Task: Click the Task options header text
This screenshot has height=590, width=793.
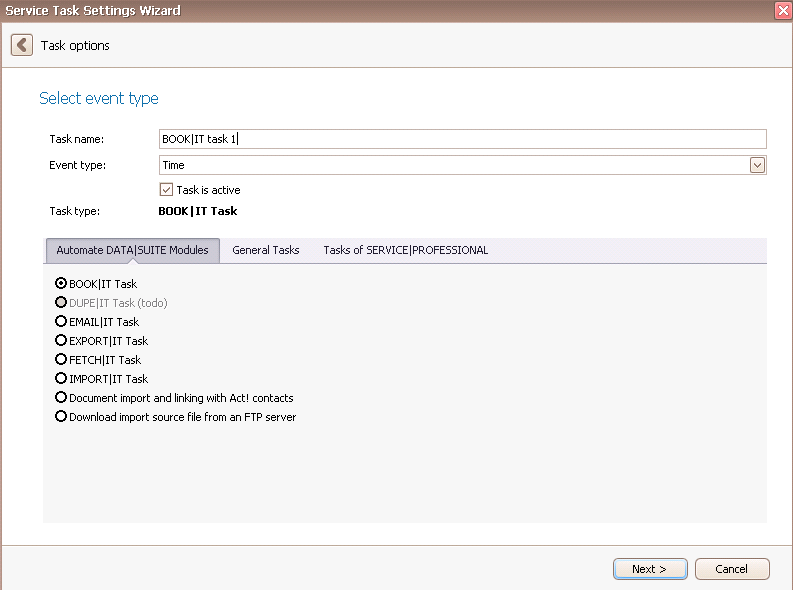Action: click(75, 46)
